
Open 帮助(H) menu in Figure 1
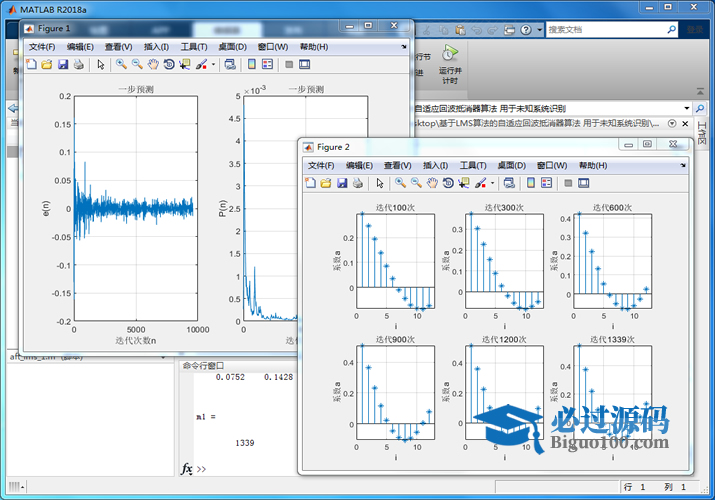click(314, 47)
